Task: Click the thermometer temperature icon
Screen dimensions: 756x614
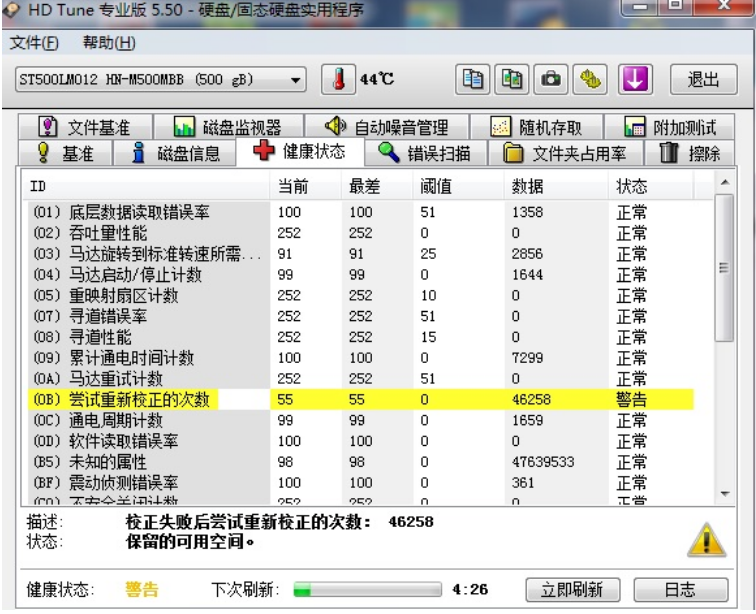Action: click(x=339, y=79)
